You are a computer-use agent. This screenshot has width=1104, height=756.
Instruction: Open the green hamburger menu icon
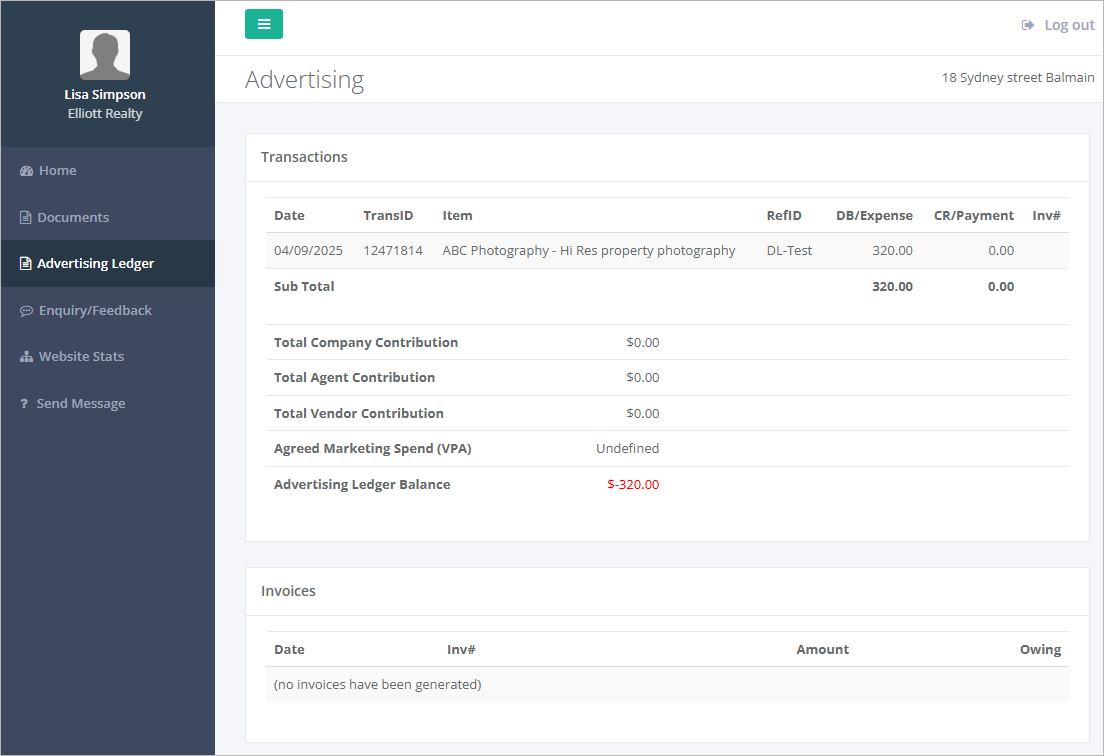tap(263, 23)
